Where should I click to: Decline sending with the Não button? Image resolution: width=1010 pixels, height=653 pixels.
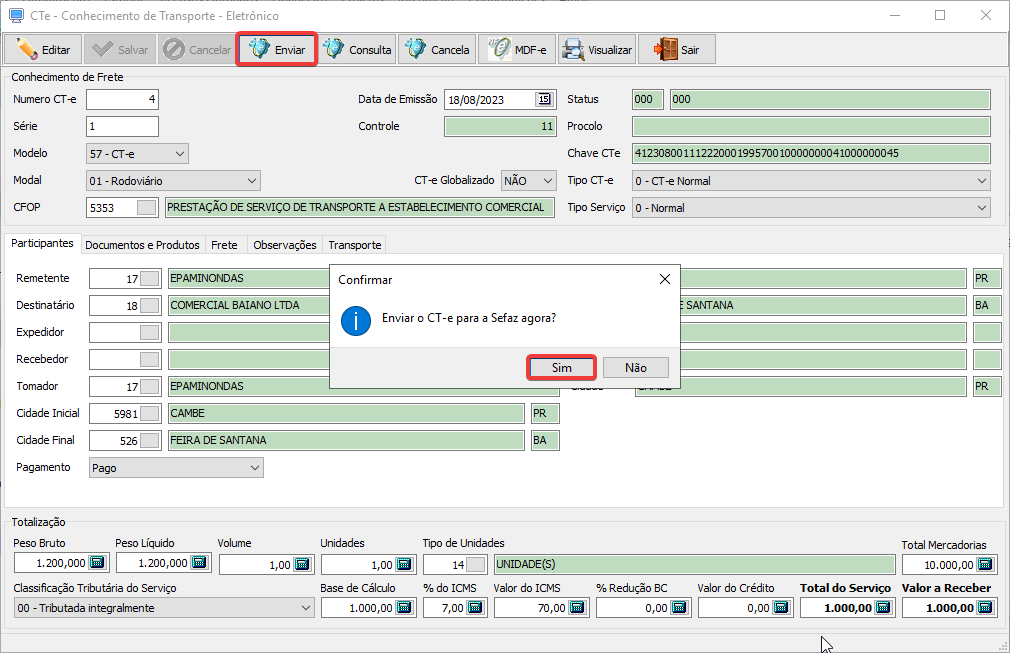[636, 368]
